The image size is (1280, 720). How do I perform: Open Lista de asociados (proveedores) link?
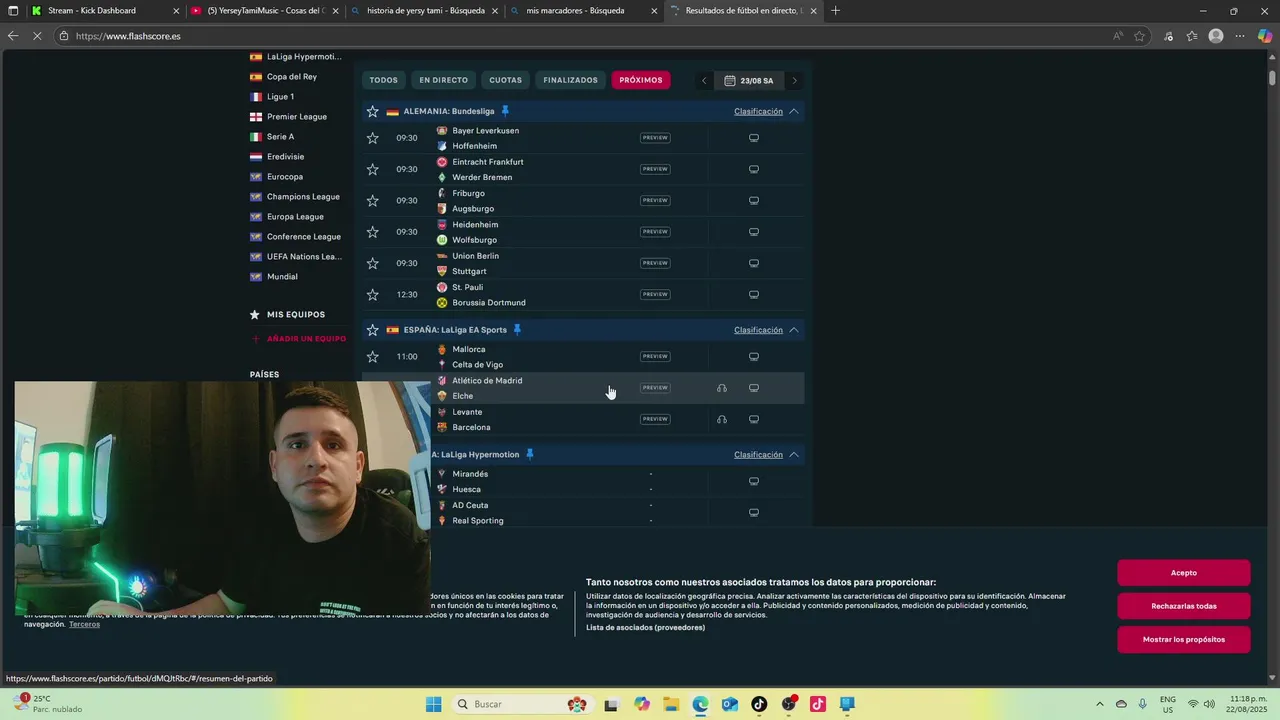click(645, 628)
